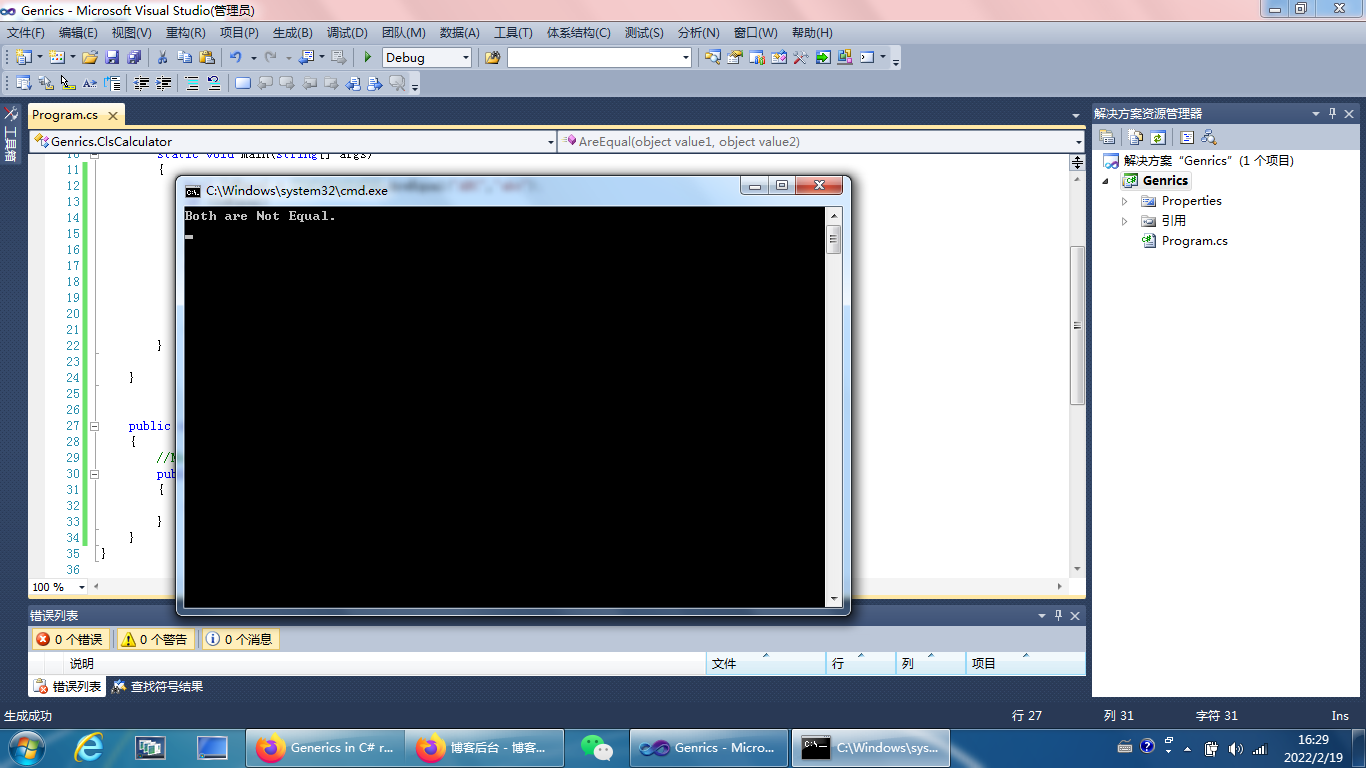1366x768 pixels.
Task: Open a file using the folder icon
Action: tap(90, 57)
